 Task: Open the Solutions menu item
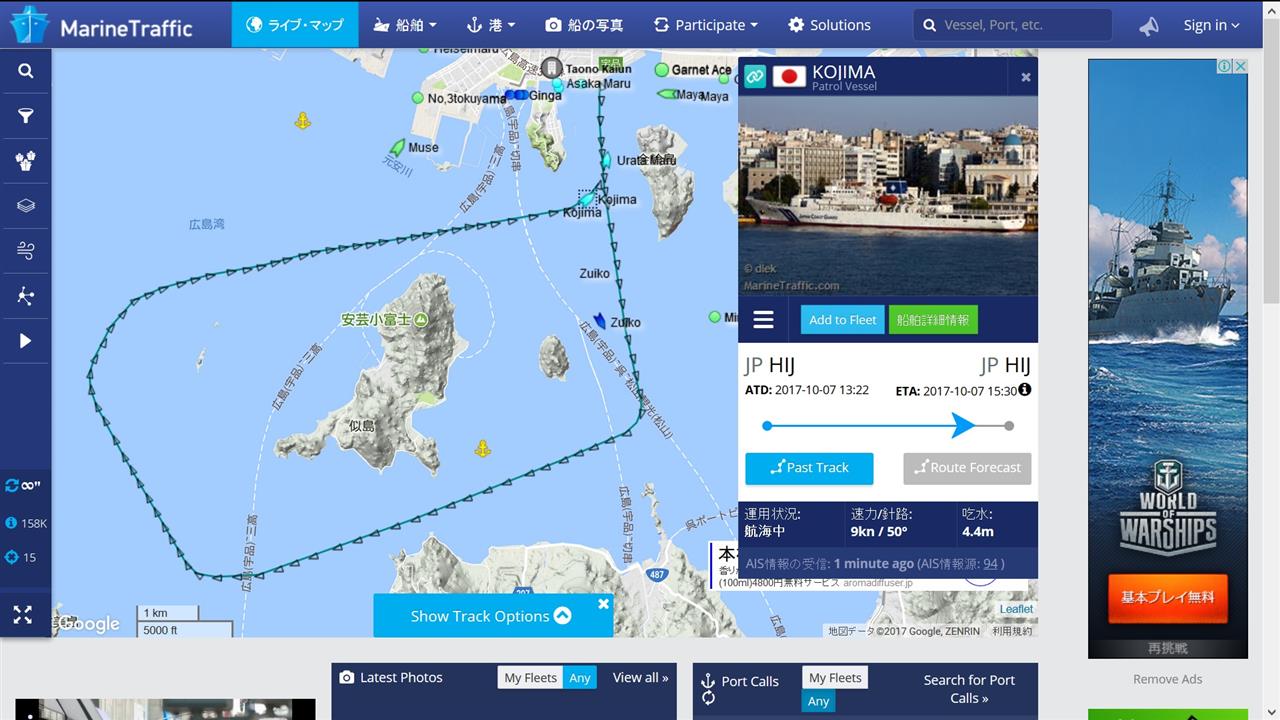coord(829,25)
